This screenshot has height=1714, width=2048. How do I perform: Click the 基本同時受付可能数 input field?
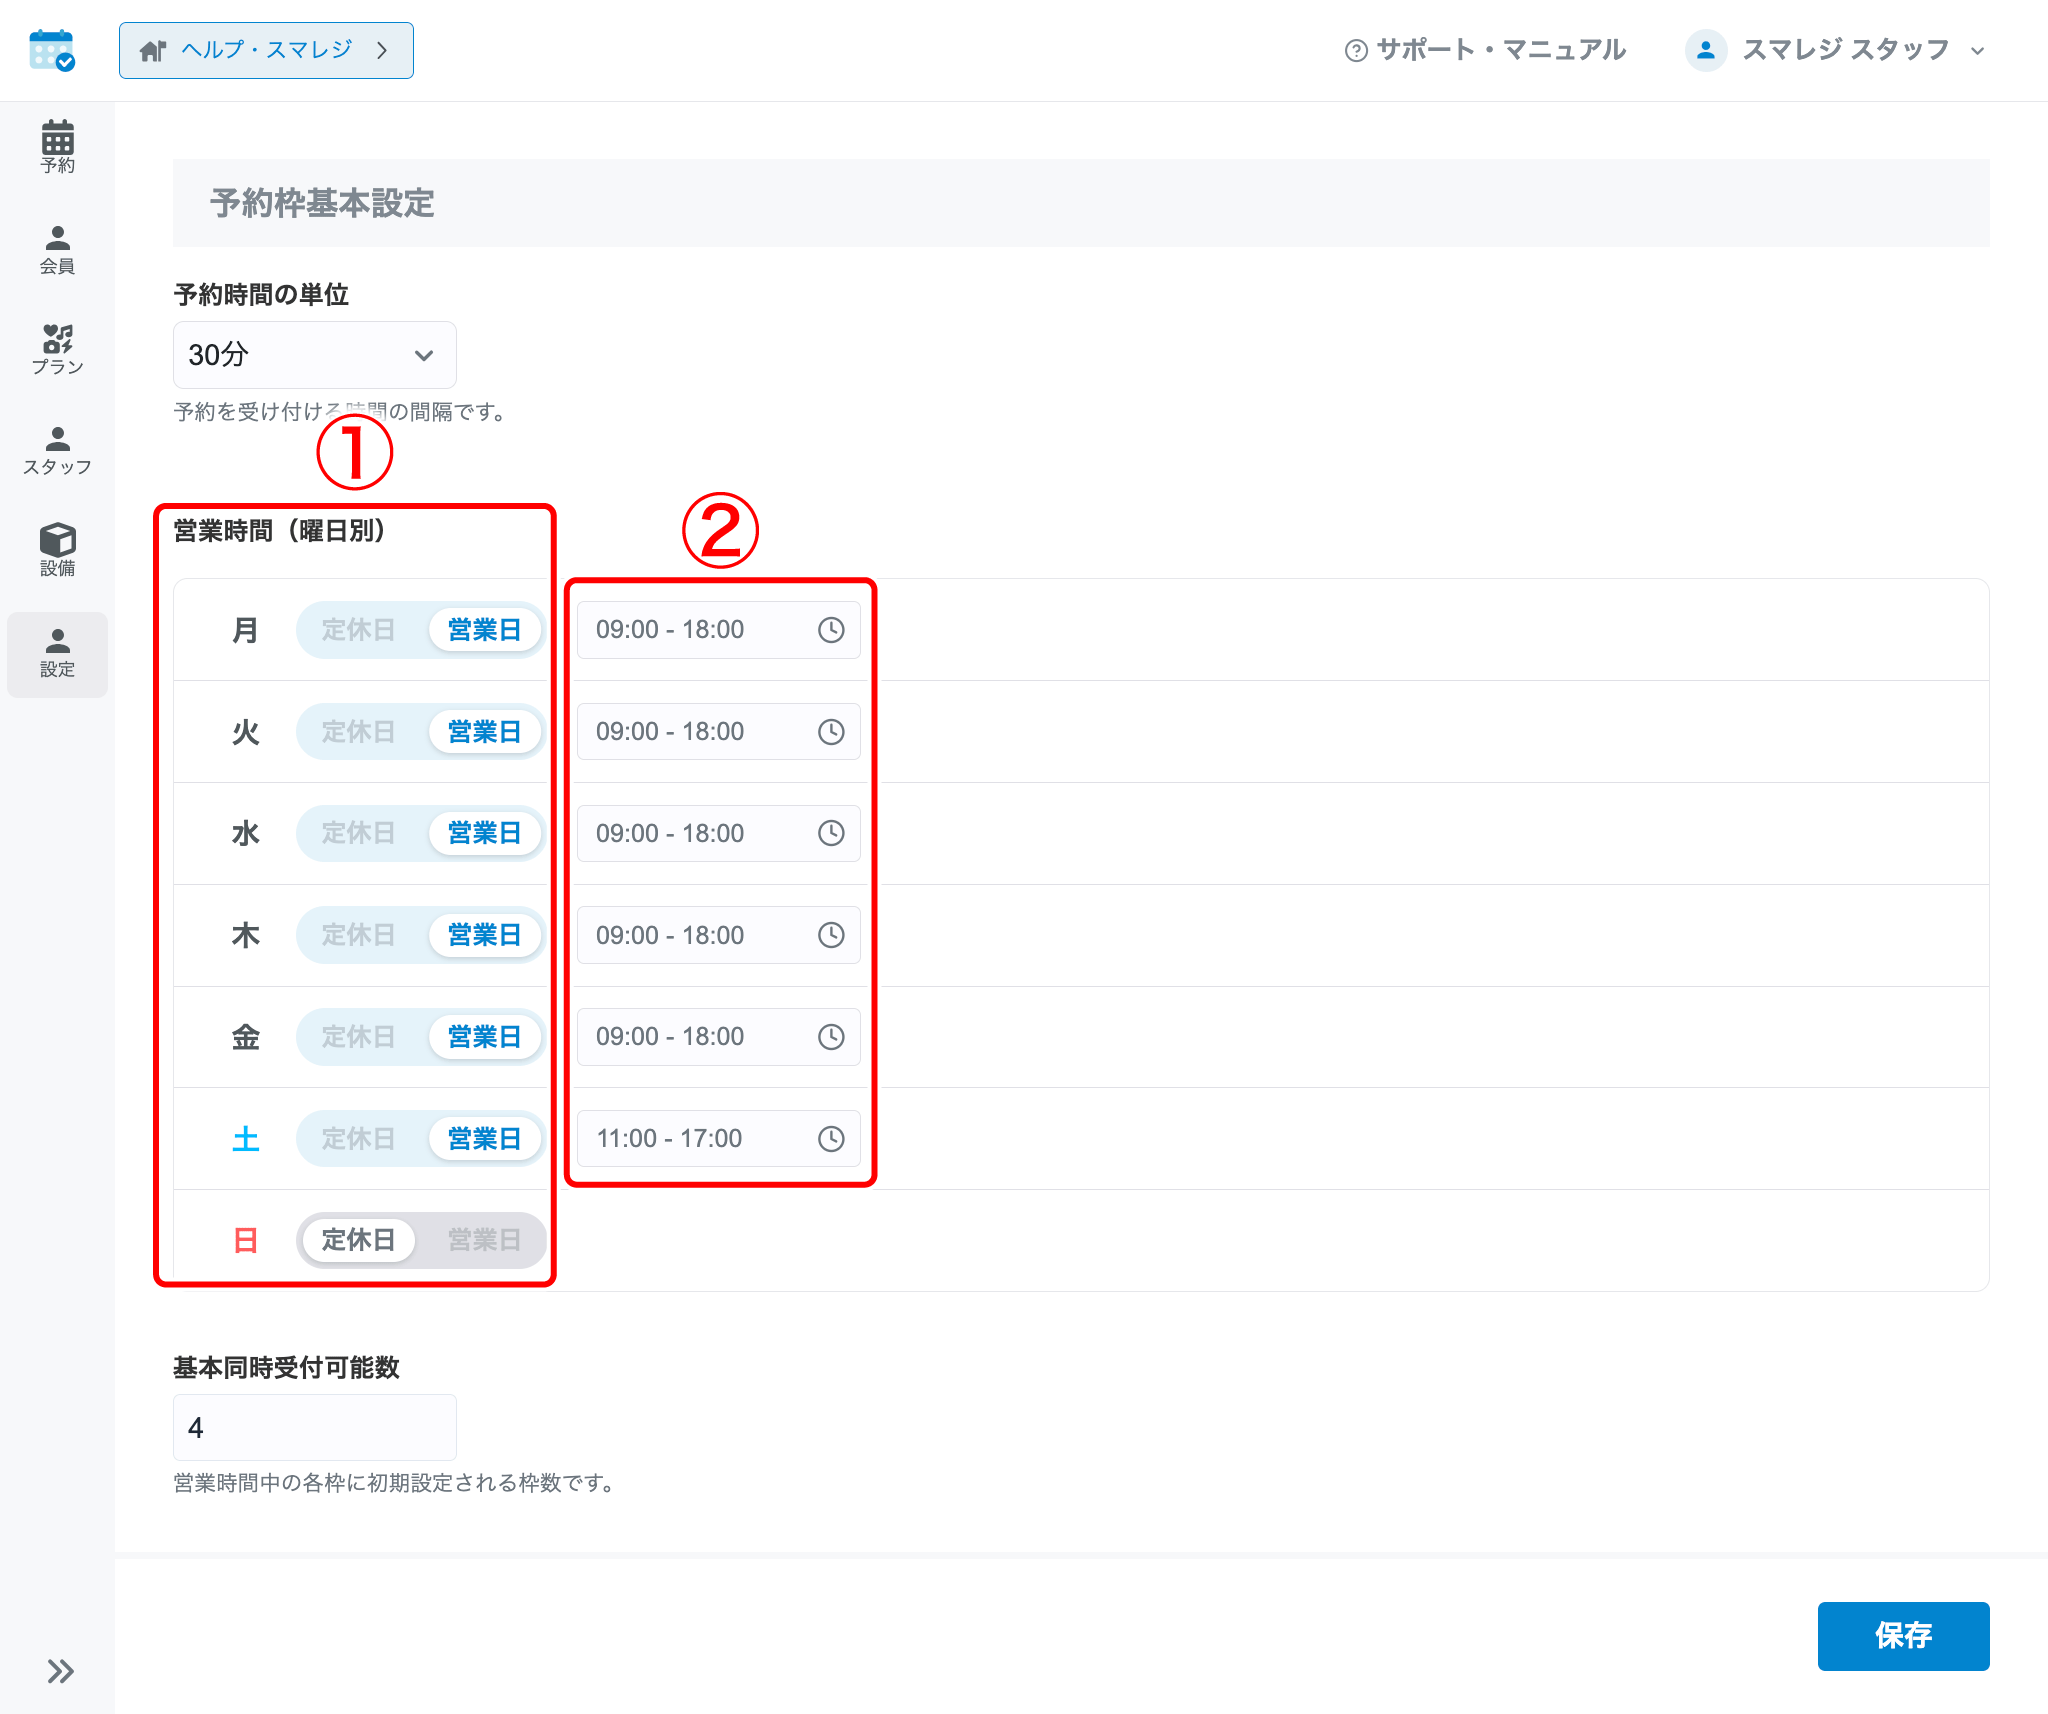314,1428
